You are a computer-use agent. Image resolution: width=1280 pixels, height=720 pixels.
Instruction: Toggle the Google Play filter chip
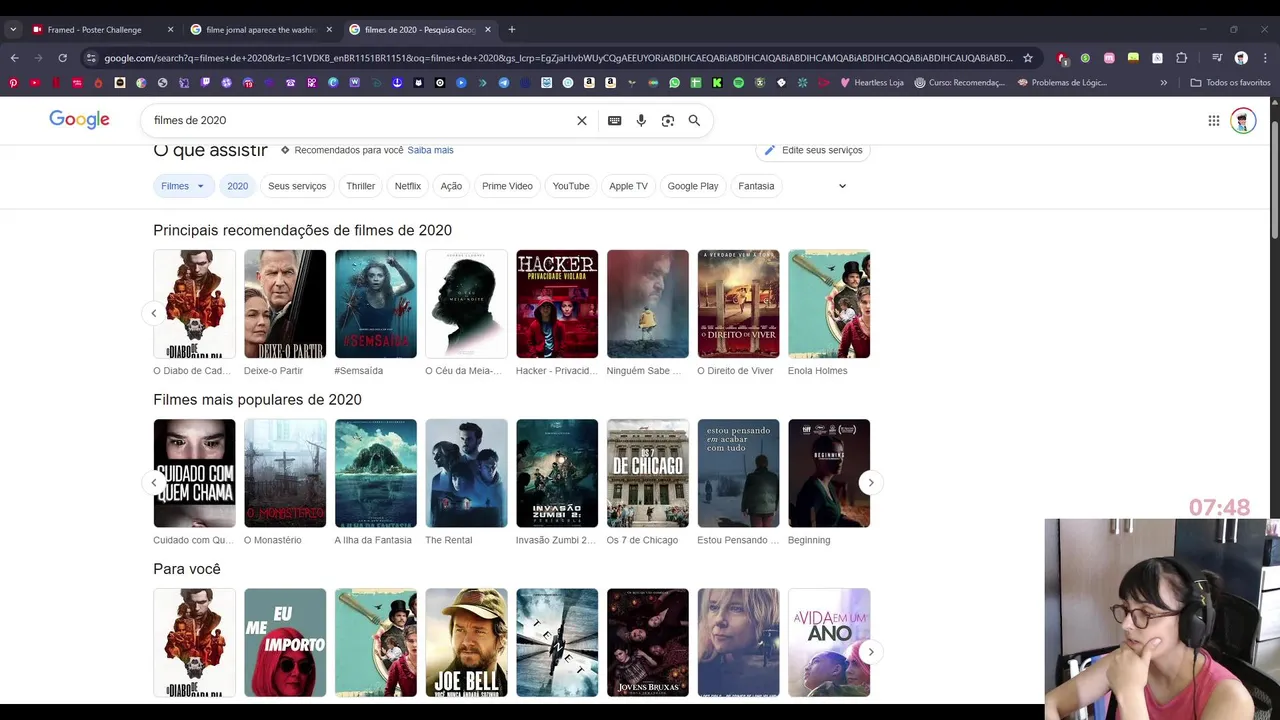point(693,186)
